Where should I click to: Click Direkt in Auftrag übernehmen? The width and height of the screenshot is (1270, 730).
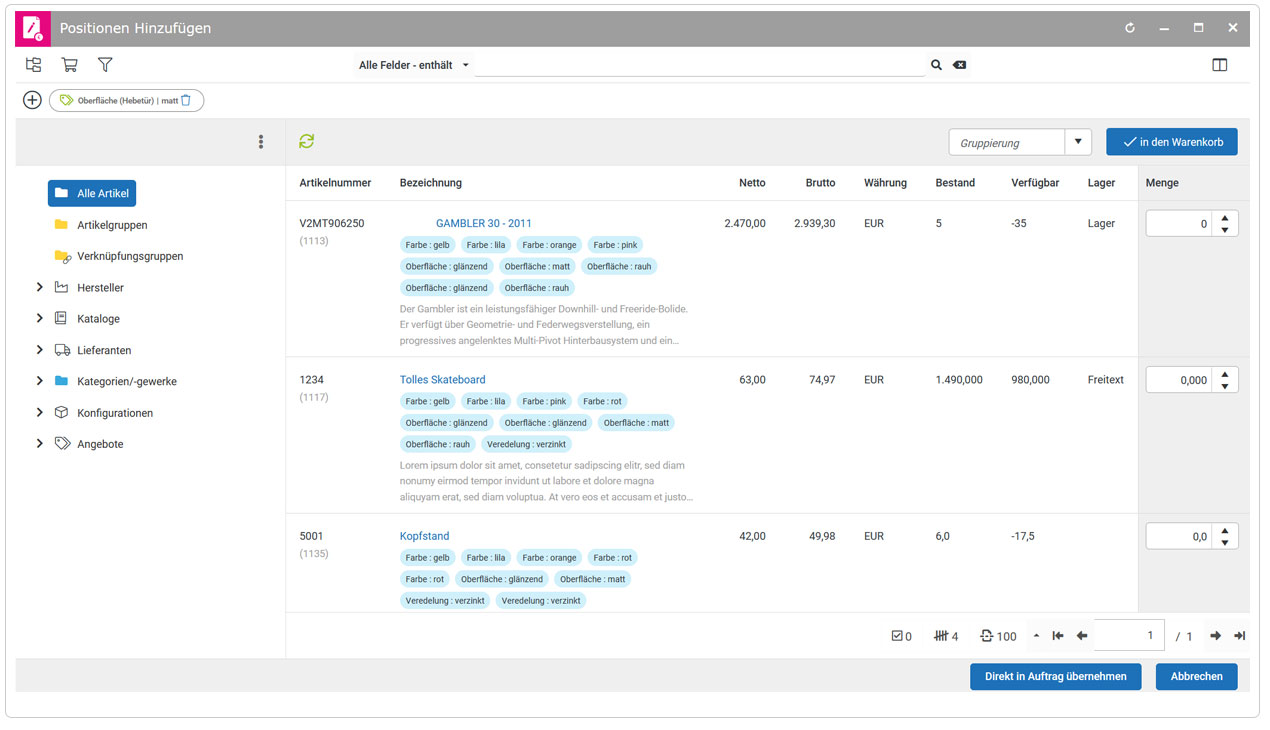tap(1055, 677)
